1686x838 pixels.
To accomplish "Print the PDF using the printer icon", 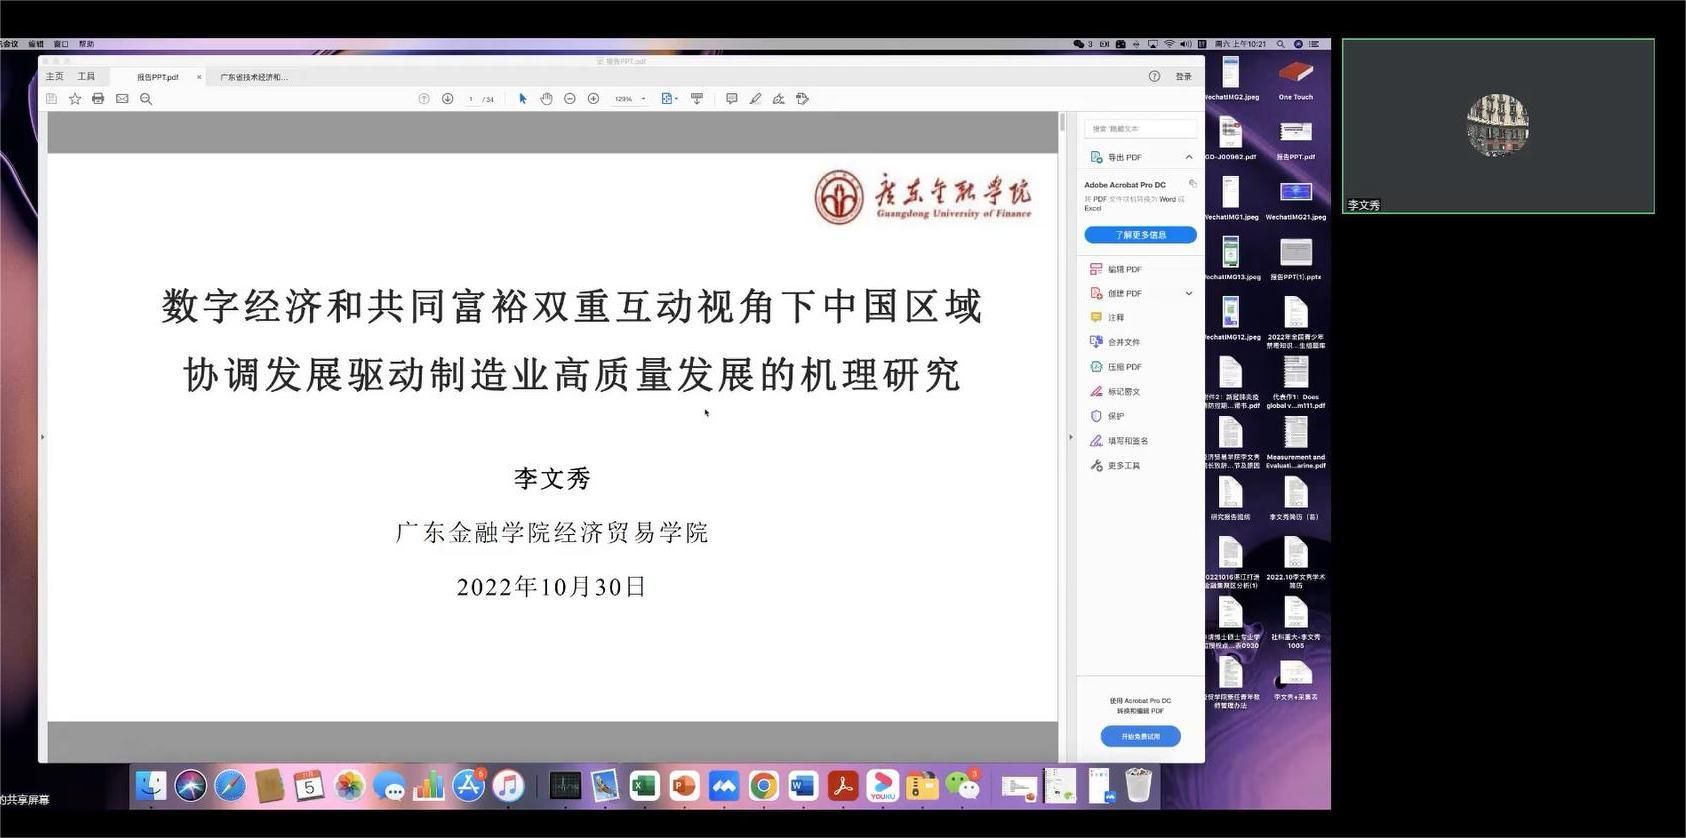I will [98, 99].
